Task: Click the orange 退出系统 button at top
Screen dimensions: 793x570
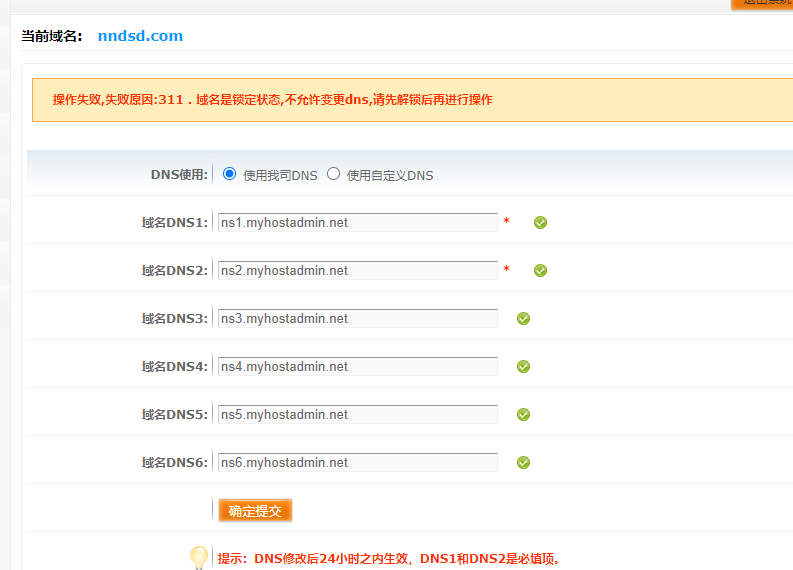Action: pos(762,3)
